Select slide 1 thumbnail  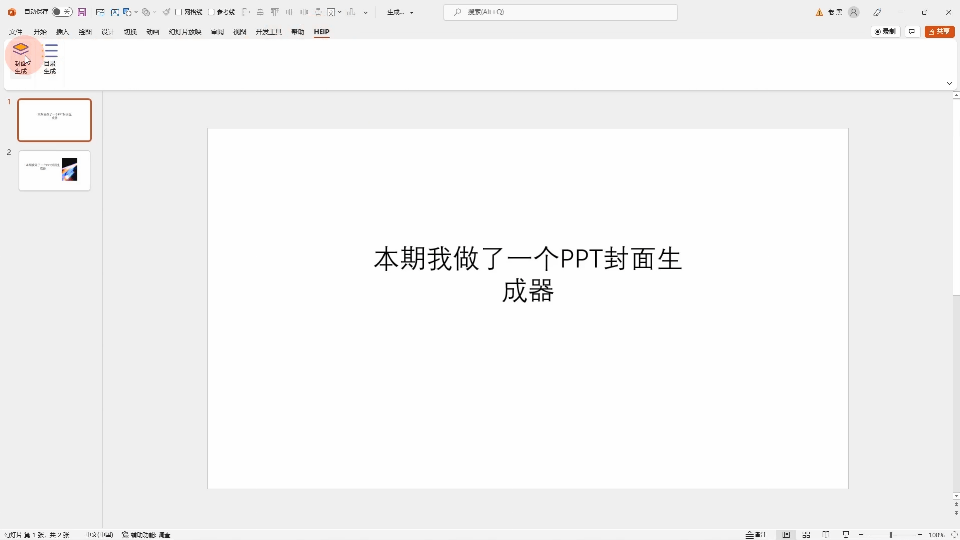[x=54, y=120]
